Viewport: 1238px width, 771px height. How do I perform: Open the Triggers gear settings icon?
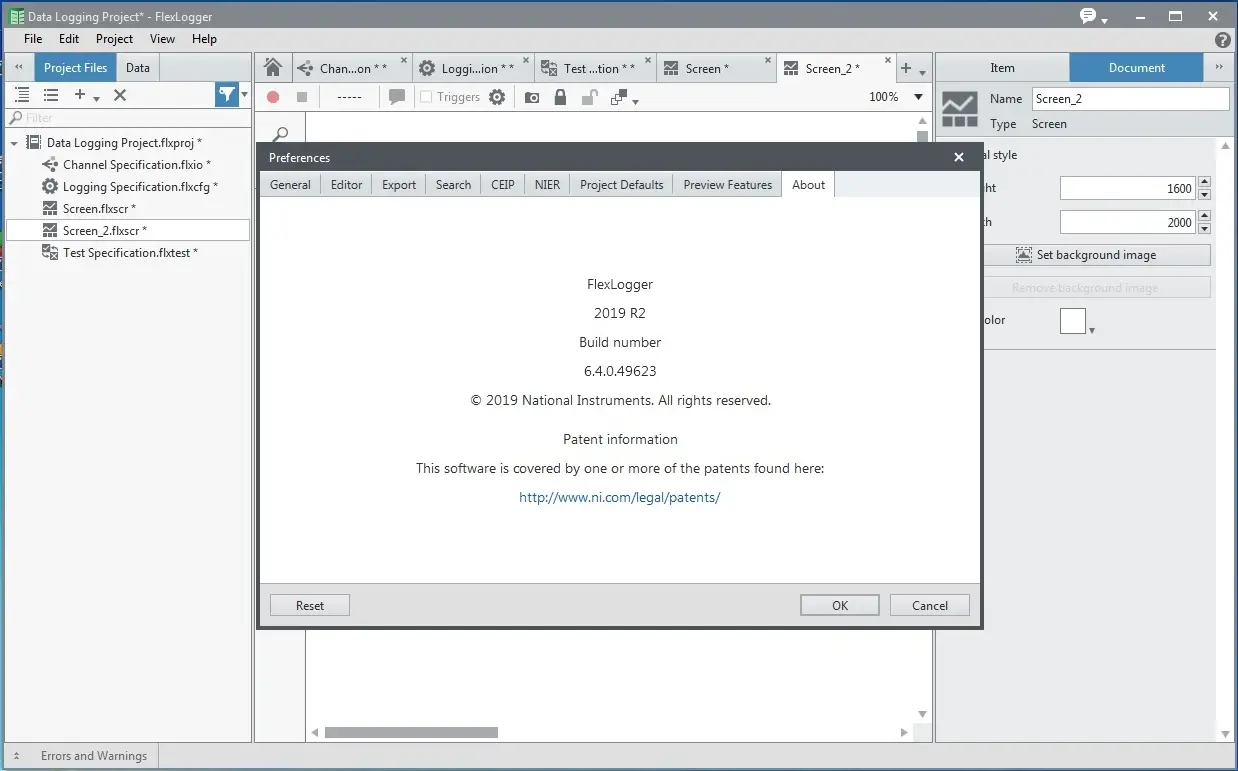[x=497, y=97]
